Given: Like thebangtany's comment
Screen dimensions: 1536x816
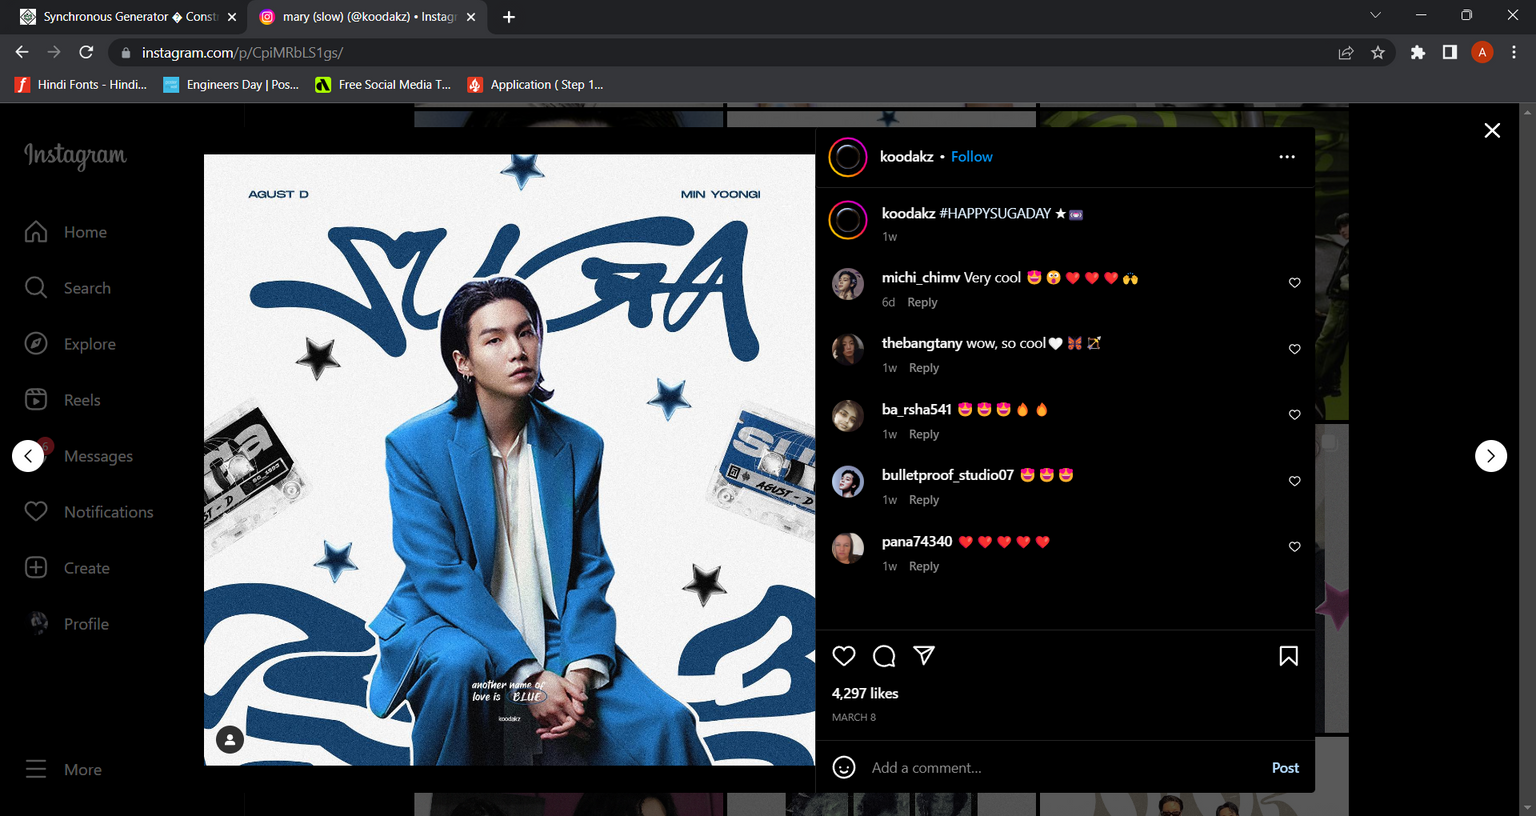Looking at the screenshot, I should [1294, 349].
